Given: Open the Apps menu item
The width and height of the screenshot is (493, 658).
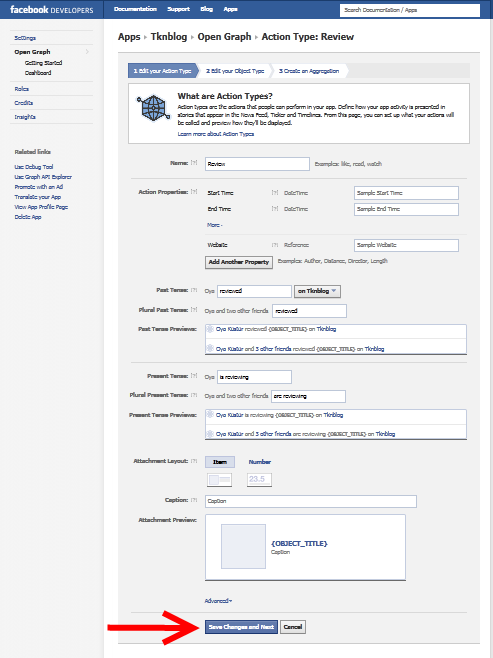Looking at the screenshot, I should pos(230,9).
